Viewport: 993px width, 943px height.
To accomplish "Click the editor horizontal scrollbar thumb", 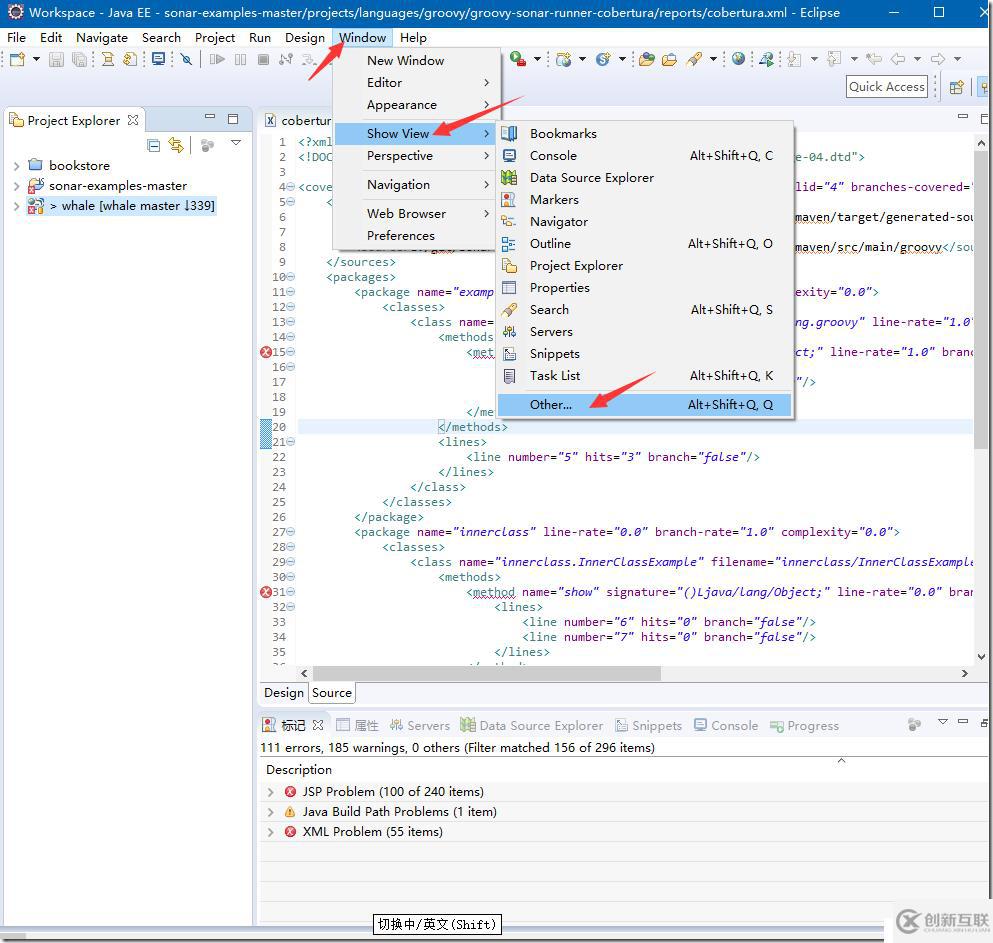I will click(x=486, y=673).
